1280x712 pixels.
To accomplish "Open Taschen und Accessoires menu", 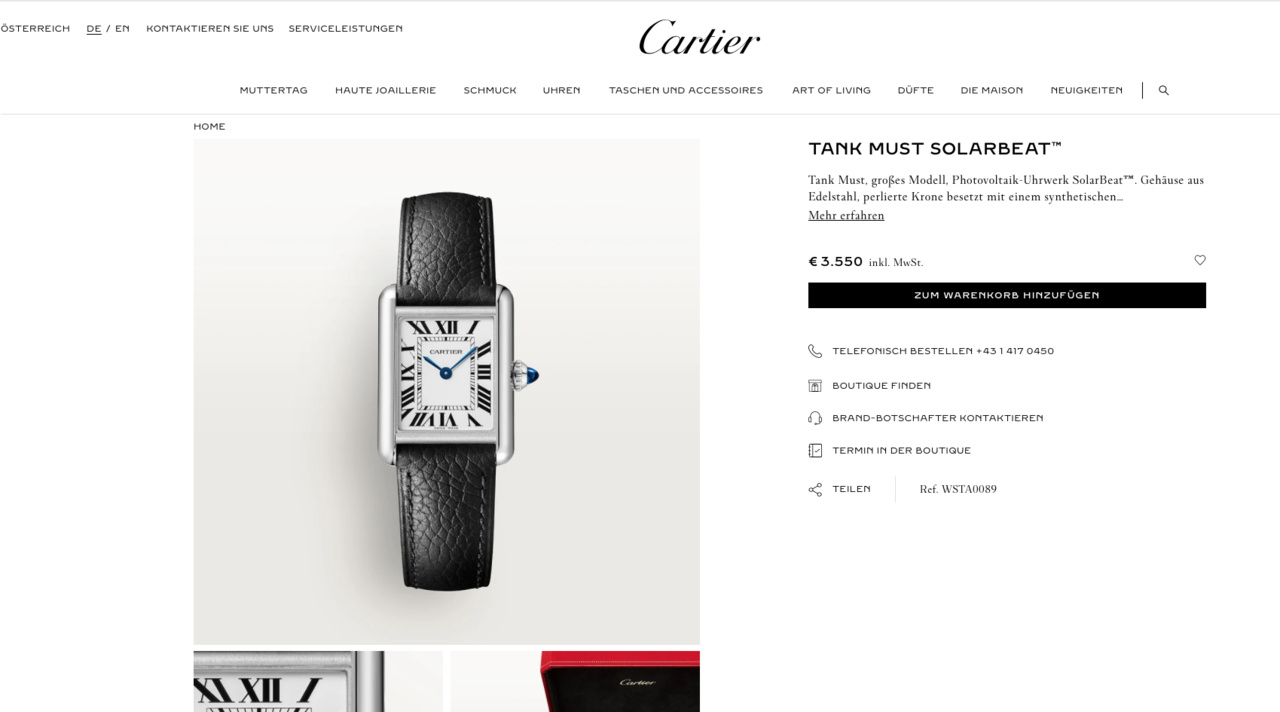I will click(x=686, y=90).
